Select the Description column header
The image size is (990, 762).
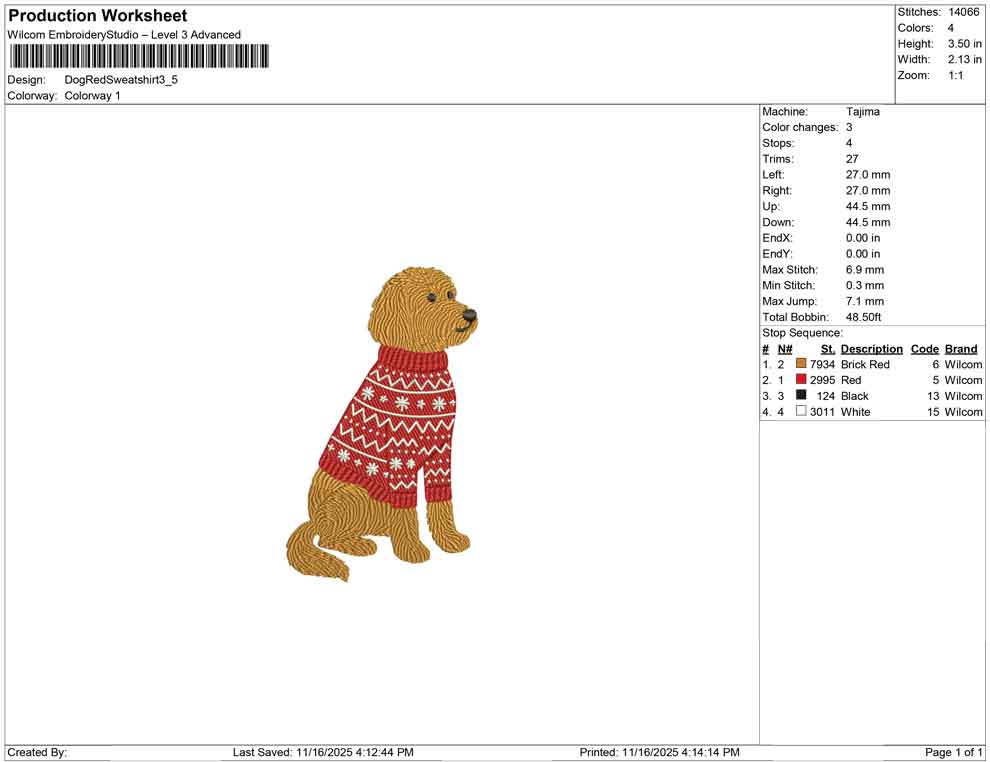click(x=871, y=348)
